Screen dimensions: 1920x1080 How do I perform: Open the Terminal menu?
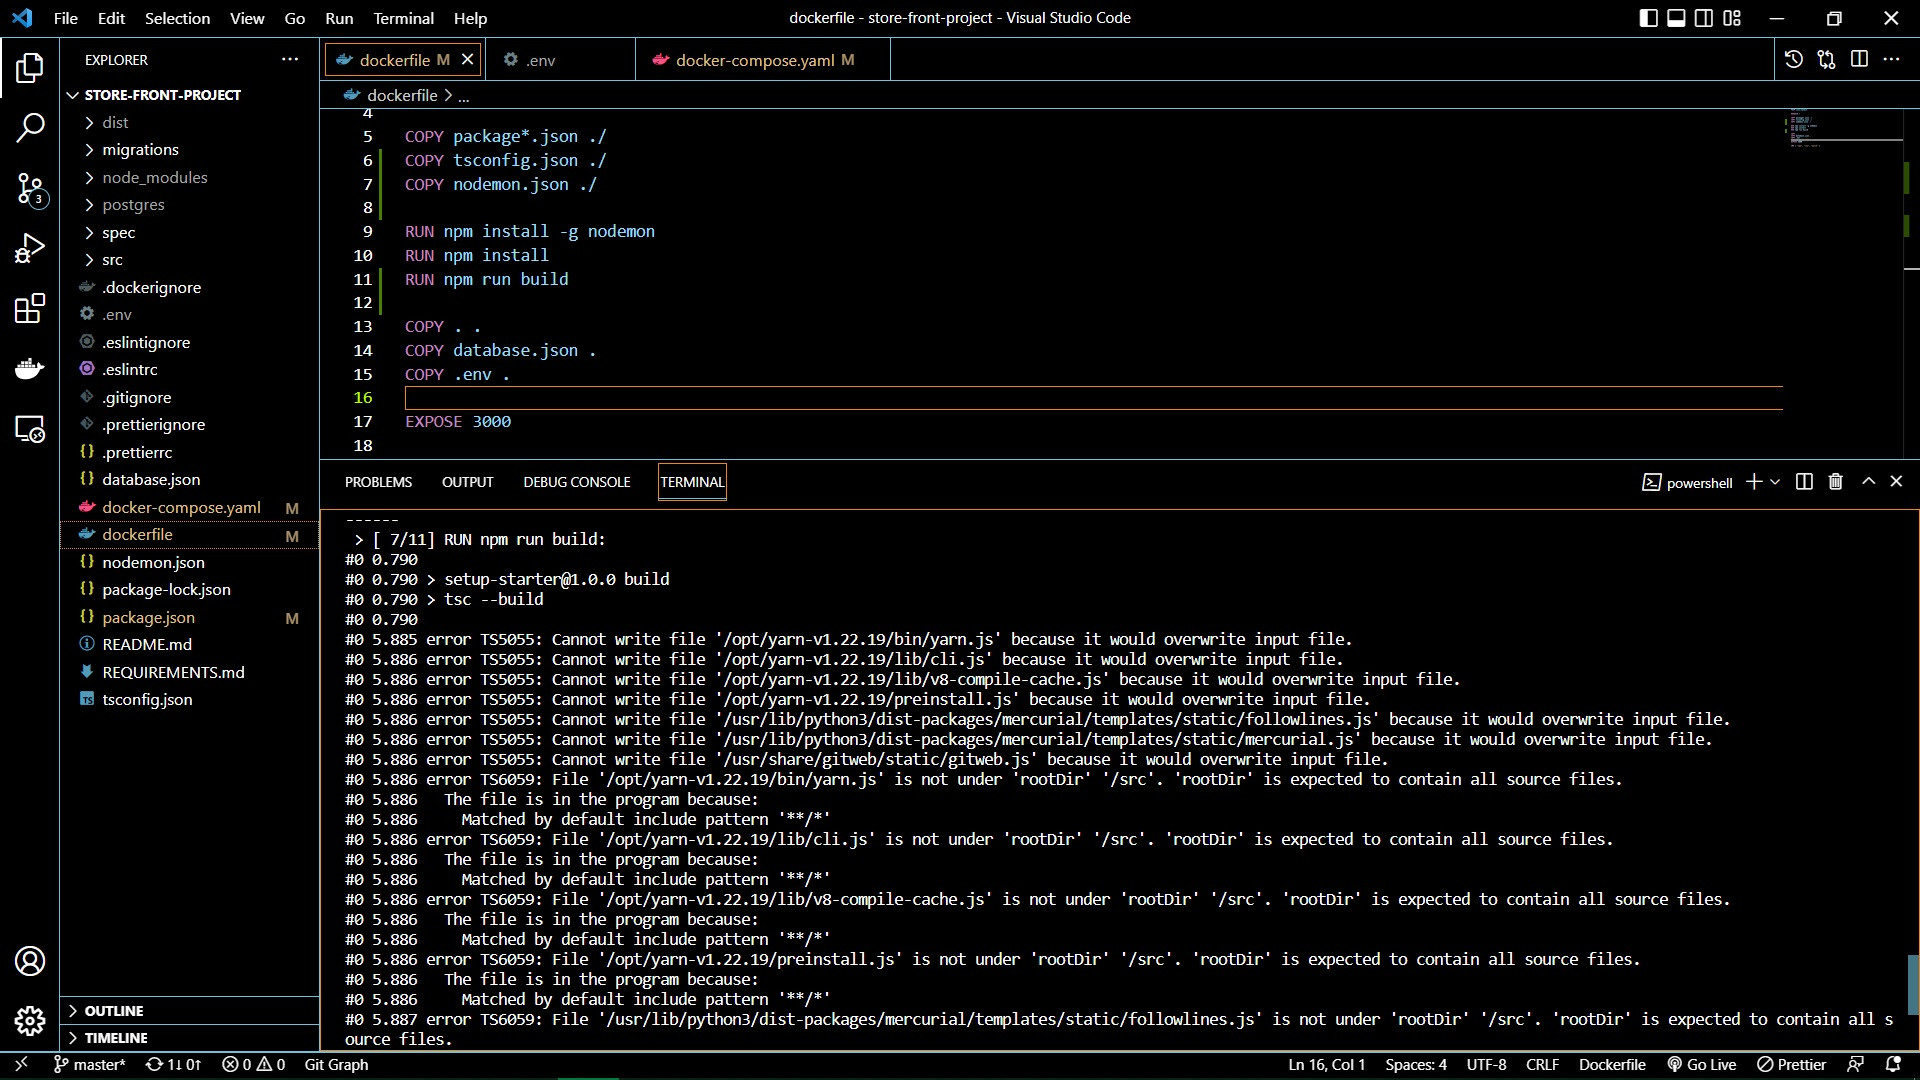(x=403, y=18)
